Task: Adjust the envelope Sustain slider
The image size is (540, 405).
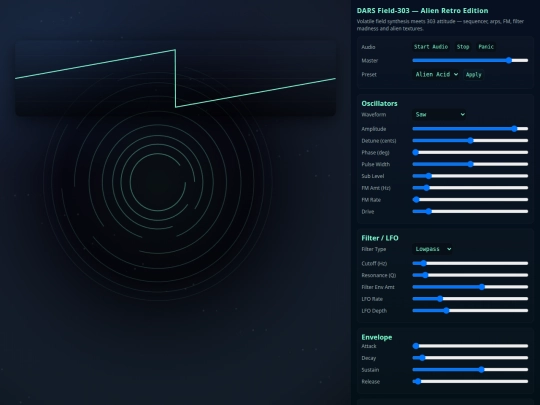Action: pyautogui.click(x=470, y=370)
